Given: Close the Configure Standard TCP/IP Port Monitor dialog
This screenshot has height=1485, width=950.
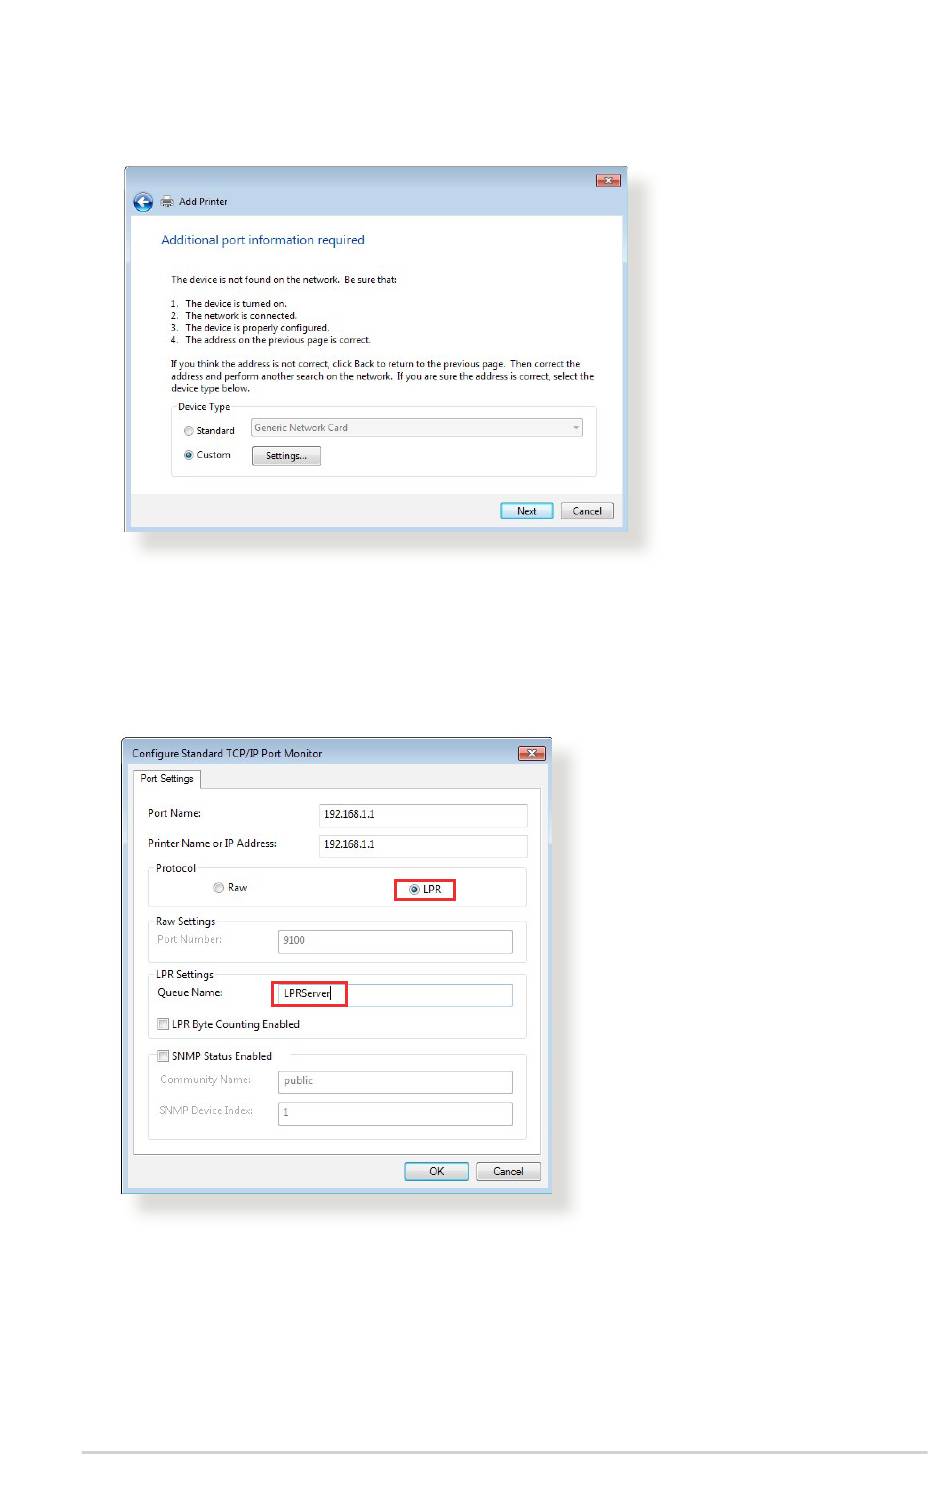Looking at the screenshot, I should click(531, 753).
